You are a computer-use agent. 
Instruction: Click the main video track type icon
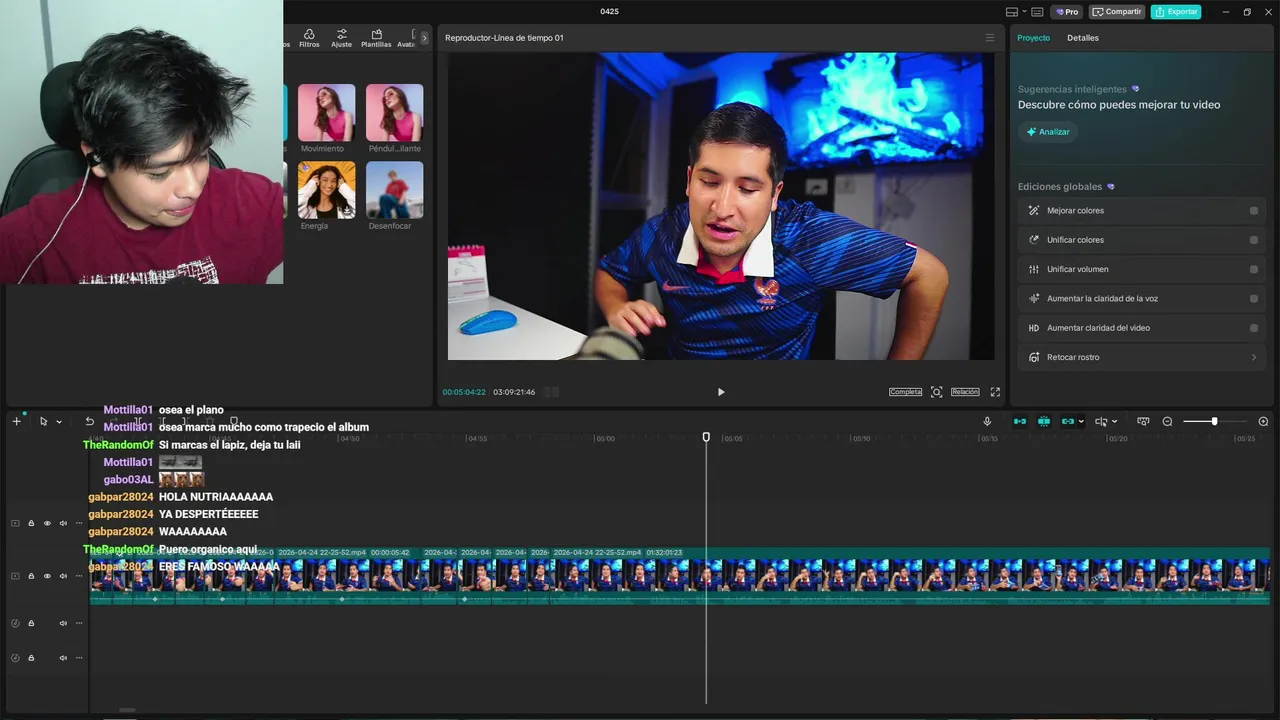pyautogui.click(x=15, y=576)
